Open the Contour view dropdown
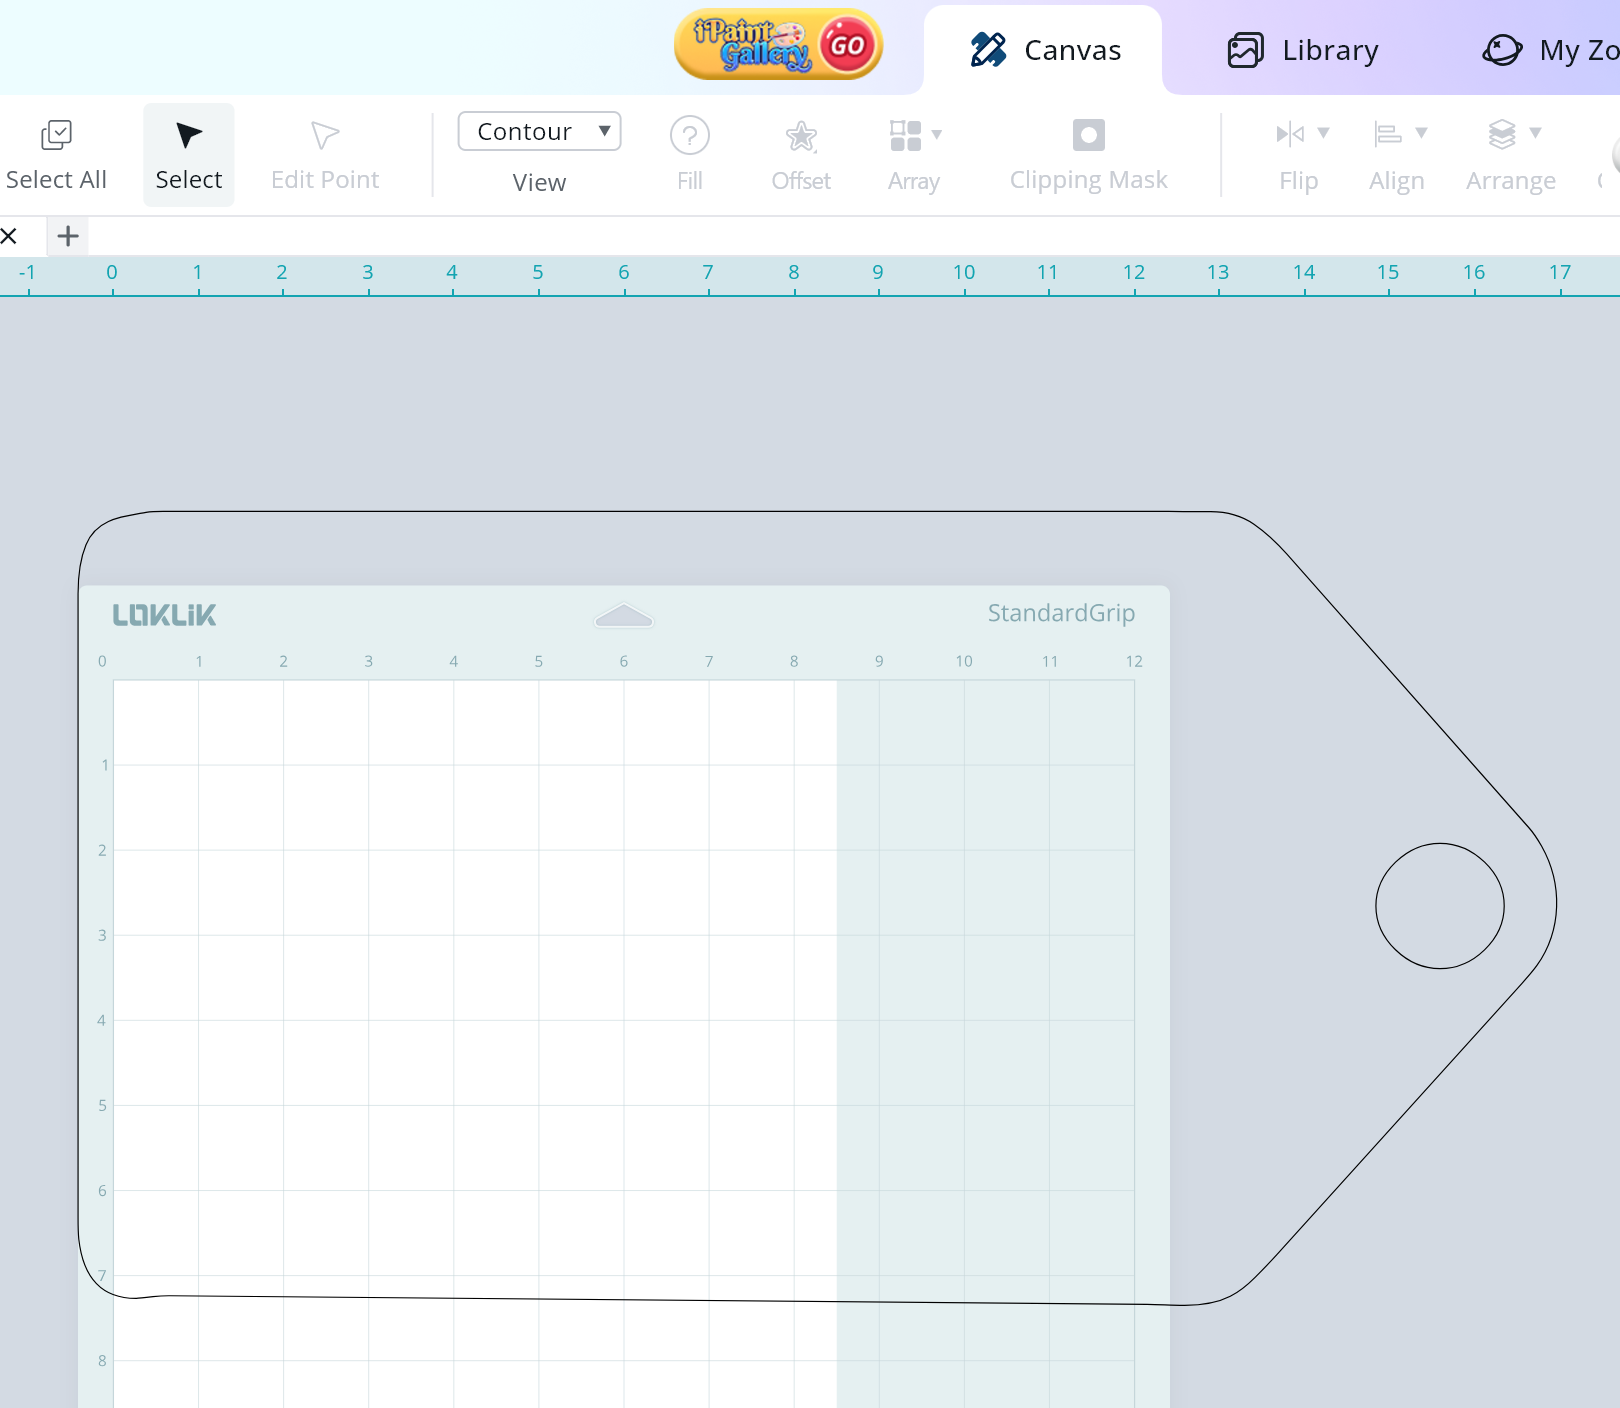The height and width of the screenshot is (1408, 1620). click(539, 131)
